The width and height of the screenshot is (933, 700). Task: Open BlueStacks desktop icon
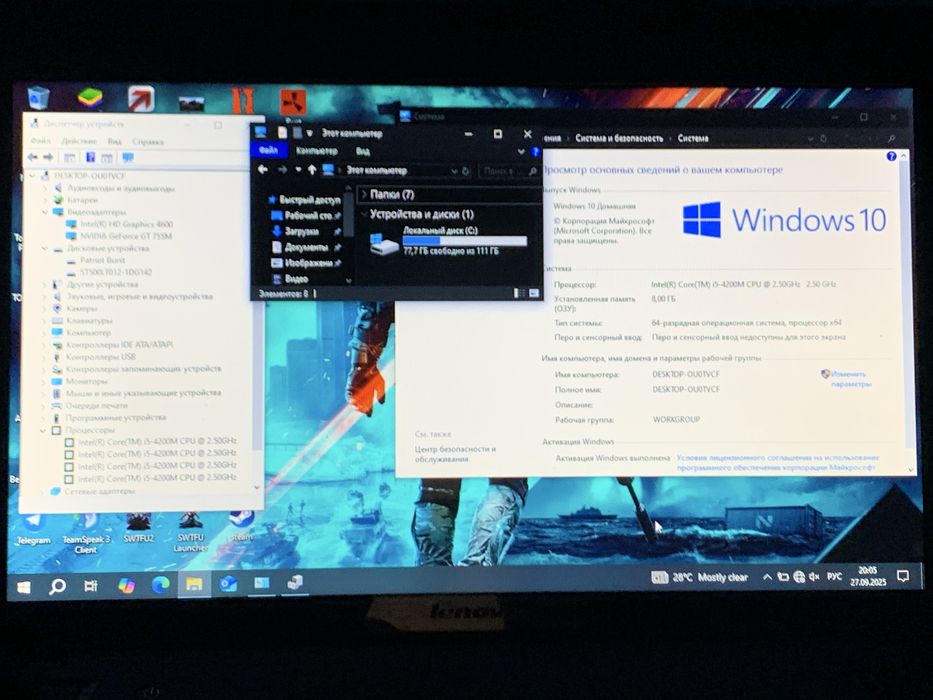tap(90, 98)
